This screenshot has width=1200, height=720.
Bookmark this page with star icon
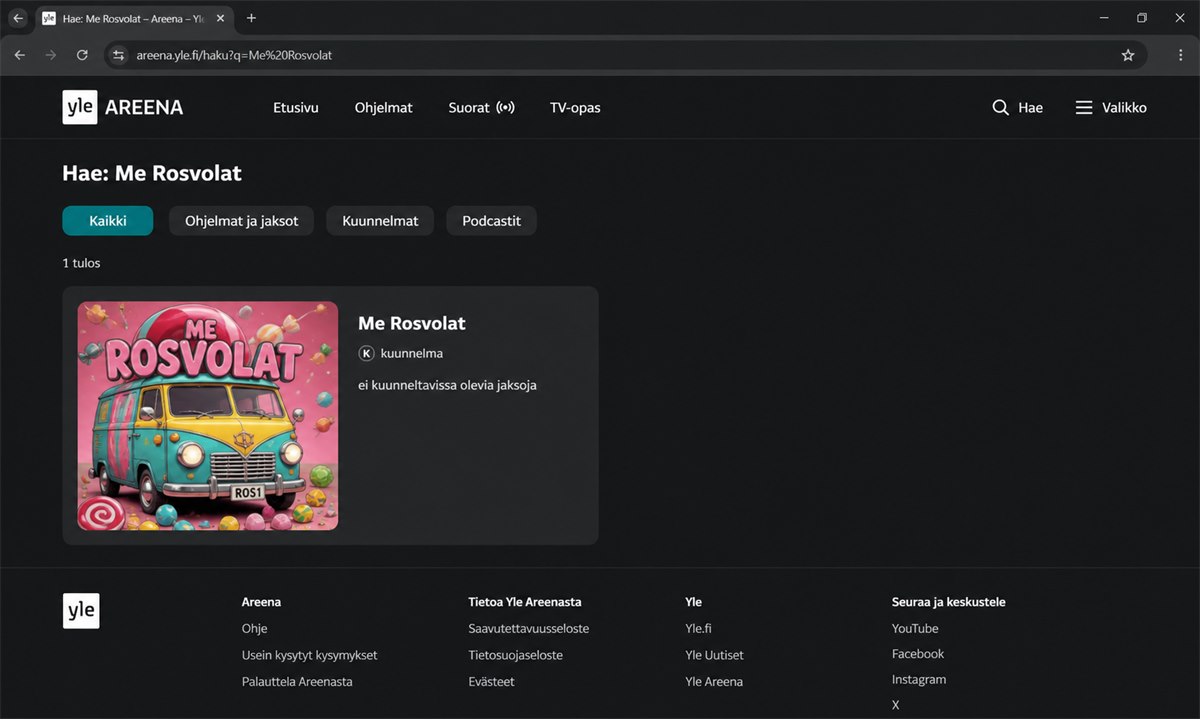click(1128, 55)
